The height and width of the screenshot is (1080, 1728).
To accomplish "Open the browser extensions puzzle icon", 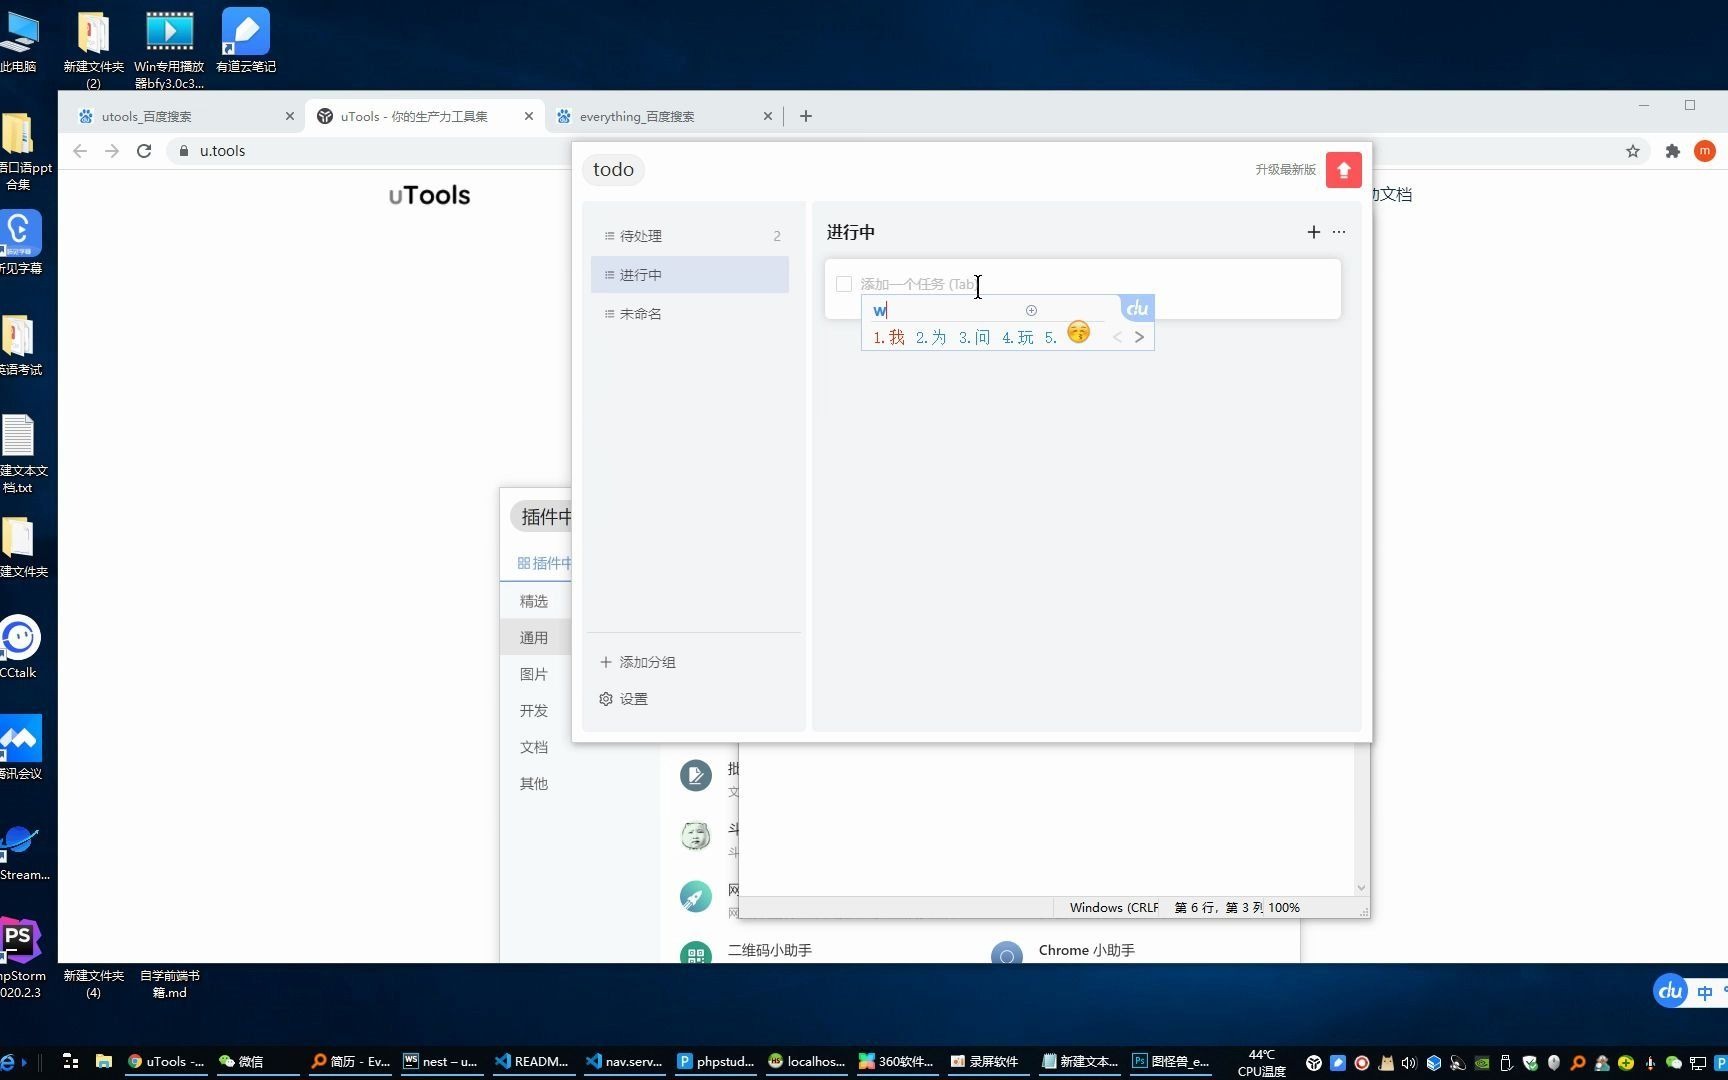I will tap(1671, 151).
